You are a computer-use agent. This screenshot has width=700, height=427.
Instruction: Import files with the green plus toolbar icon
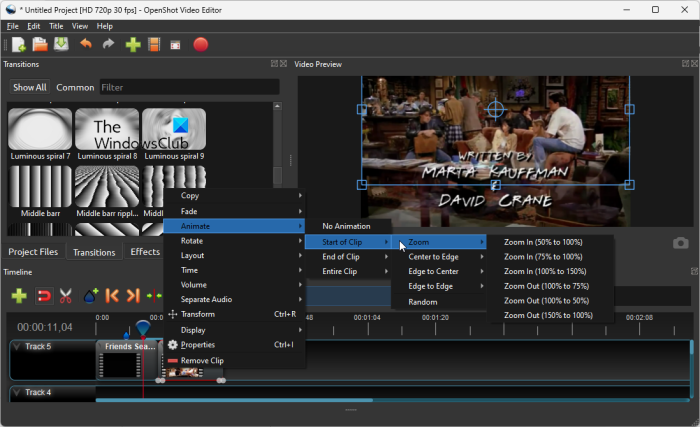click(133, 45)
